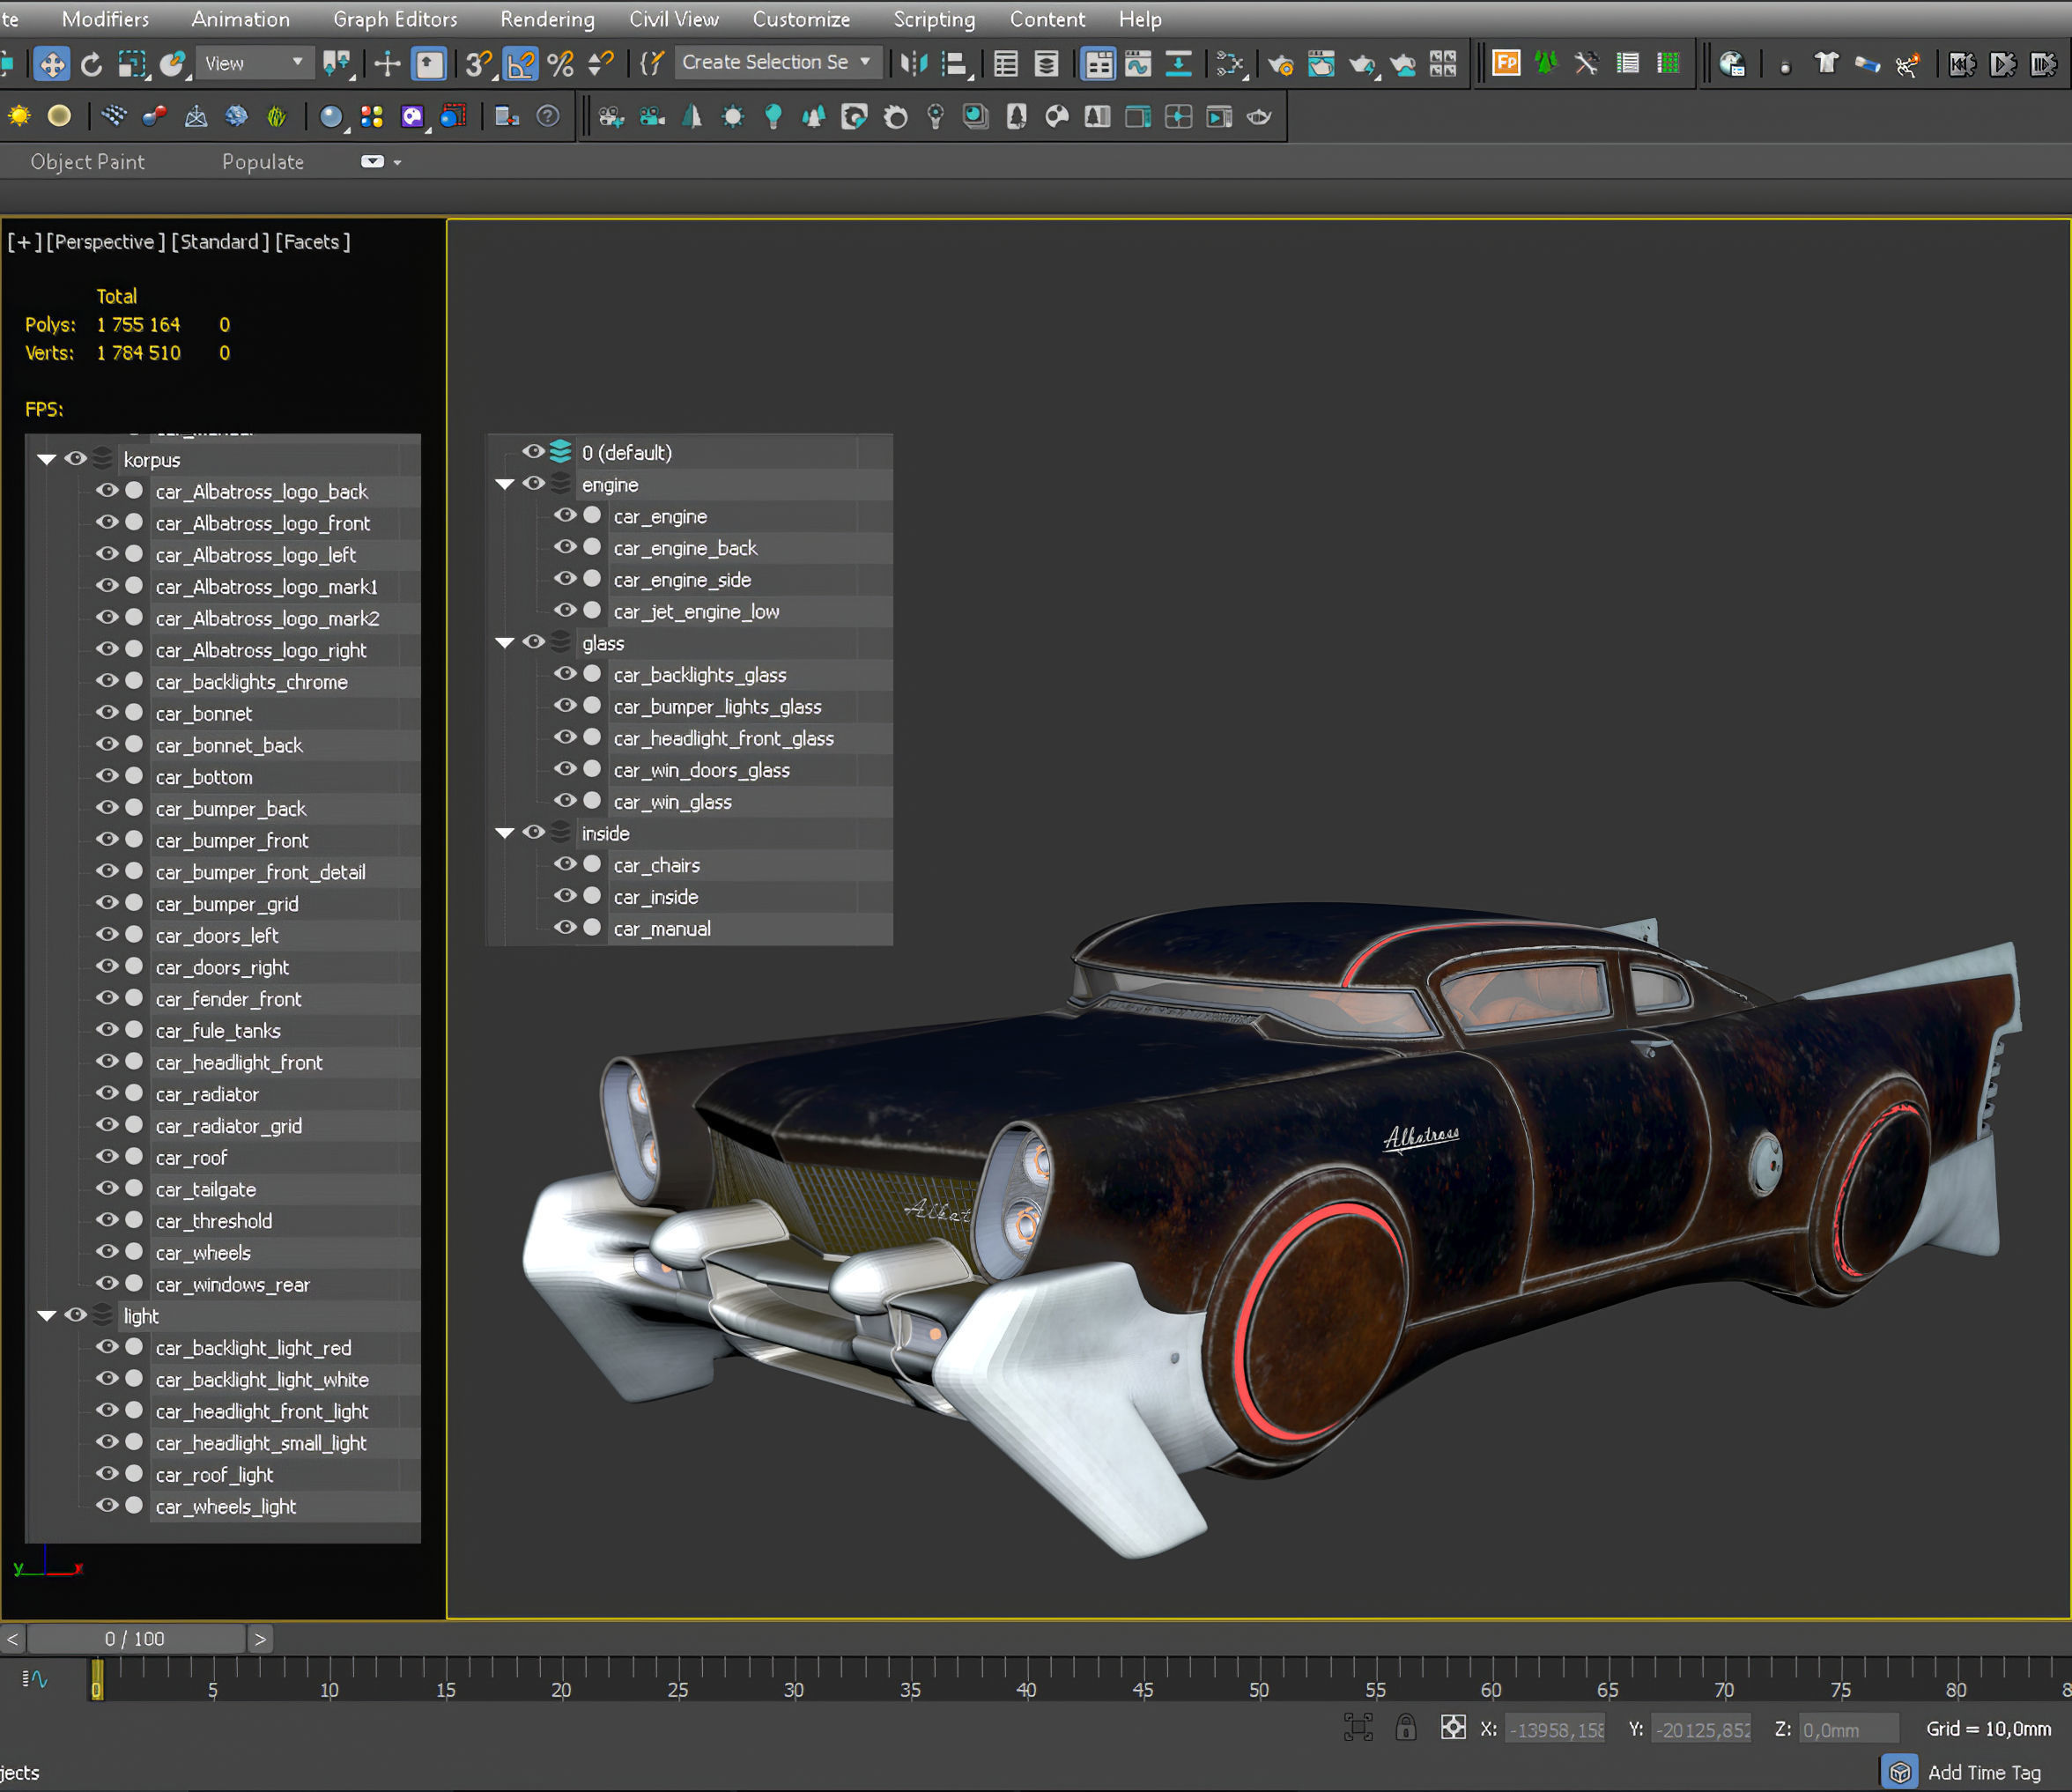Open the Graph Editors menu
The image size is (2072, 1792).
tap(395, 19)
